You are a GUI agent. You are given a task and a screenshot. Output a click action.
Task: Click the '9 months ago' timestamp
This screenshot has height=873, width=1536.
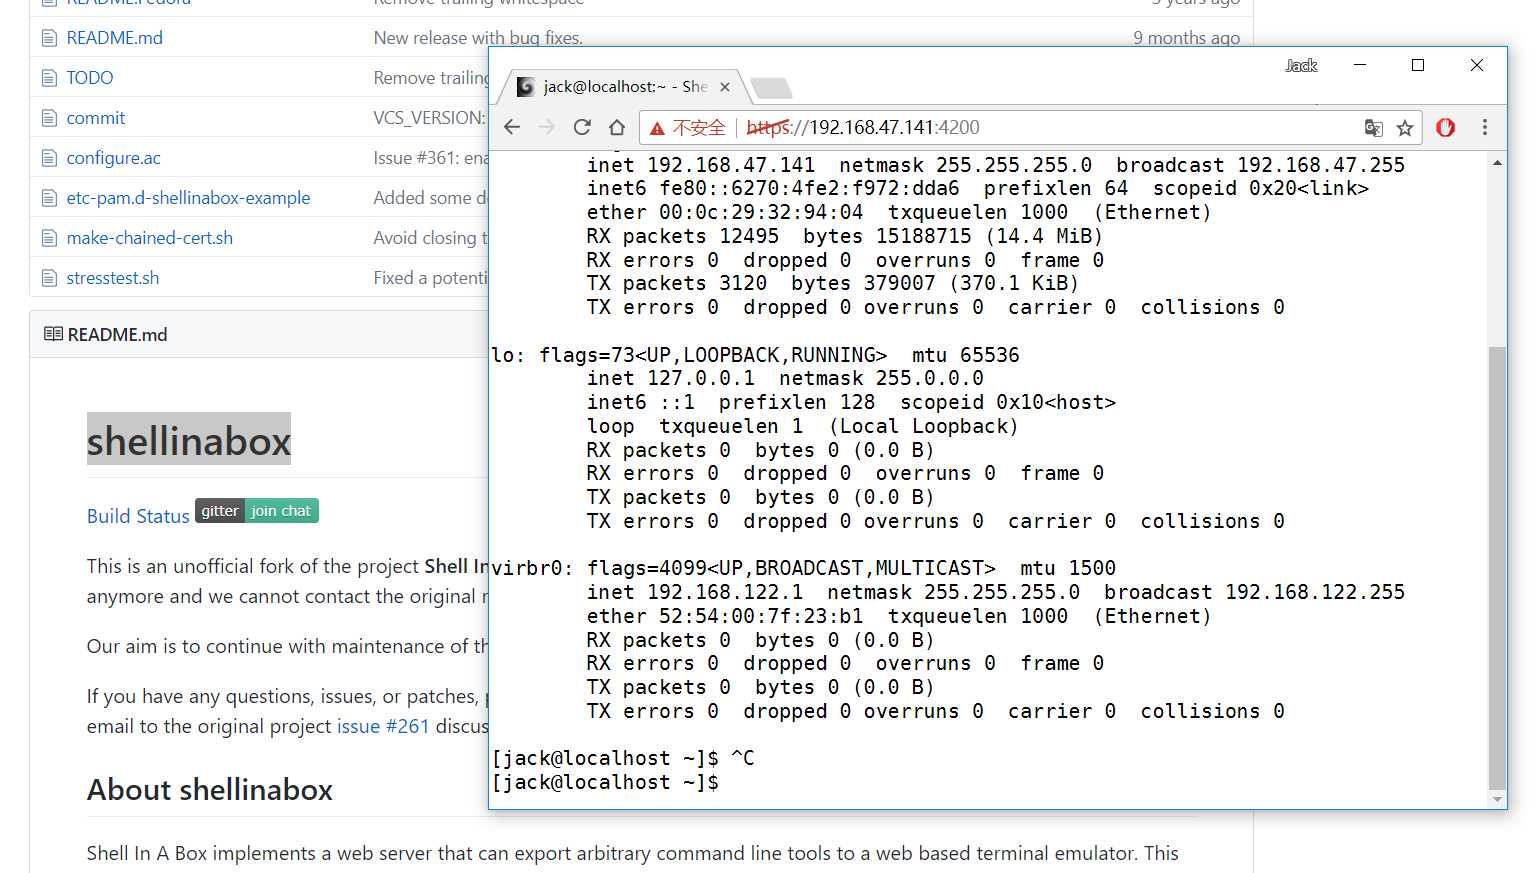(1186, 38)
